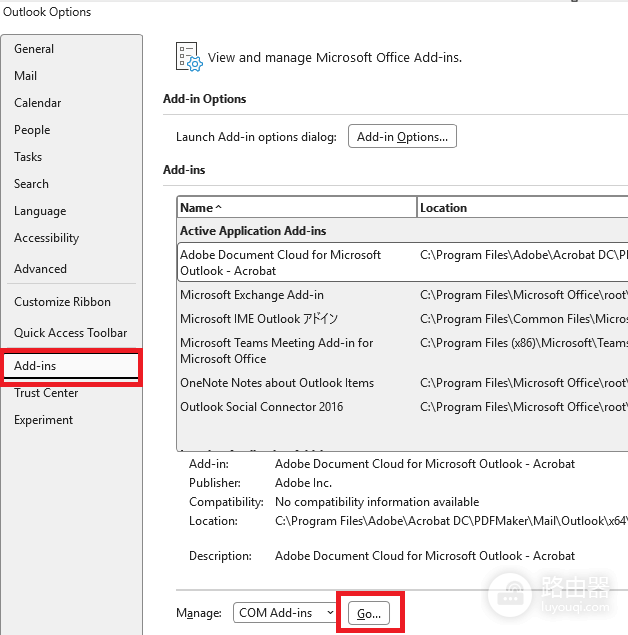The image size is (628, 635).
Task: Open the General options category
Action: 34,49
